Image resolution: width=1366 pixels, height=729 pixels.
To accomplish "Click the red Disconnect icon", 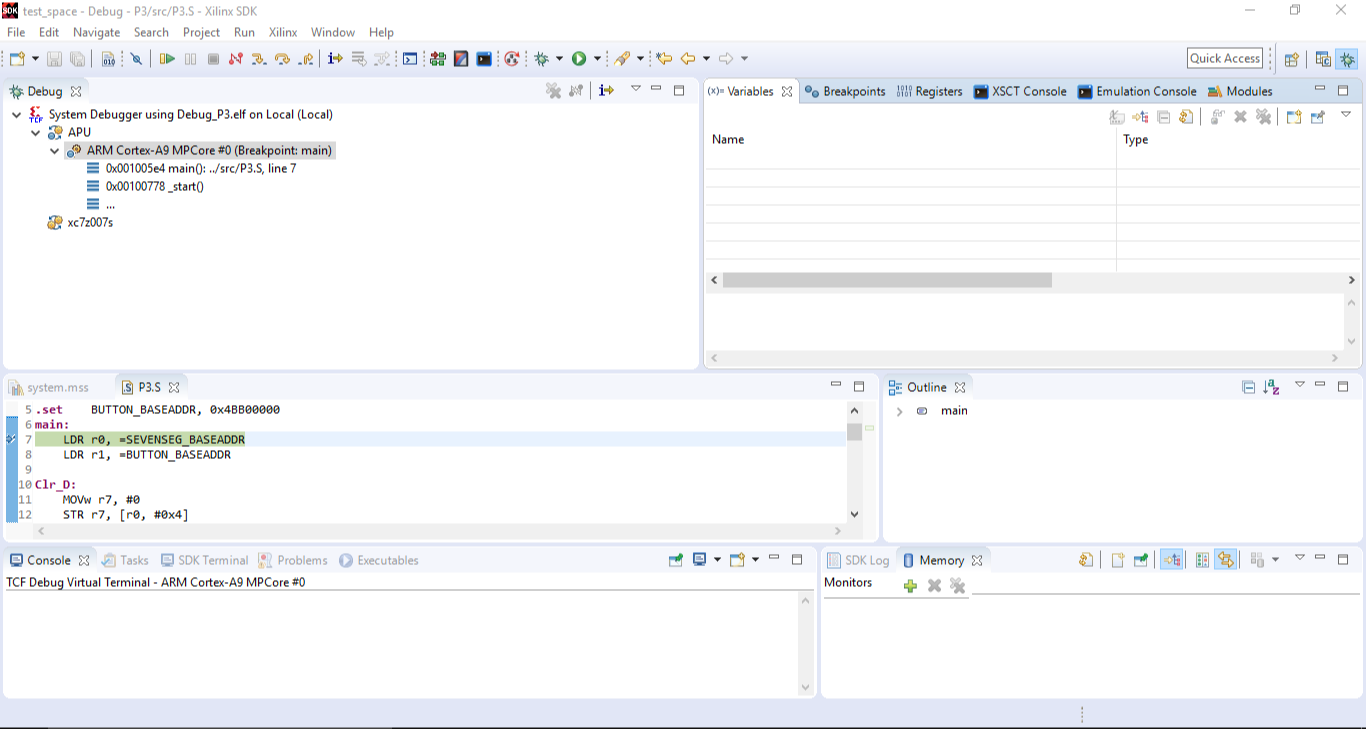I will click(236, 59).
